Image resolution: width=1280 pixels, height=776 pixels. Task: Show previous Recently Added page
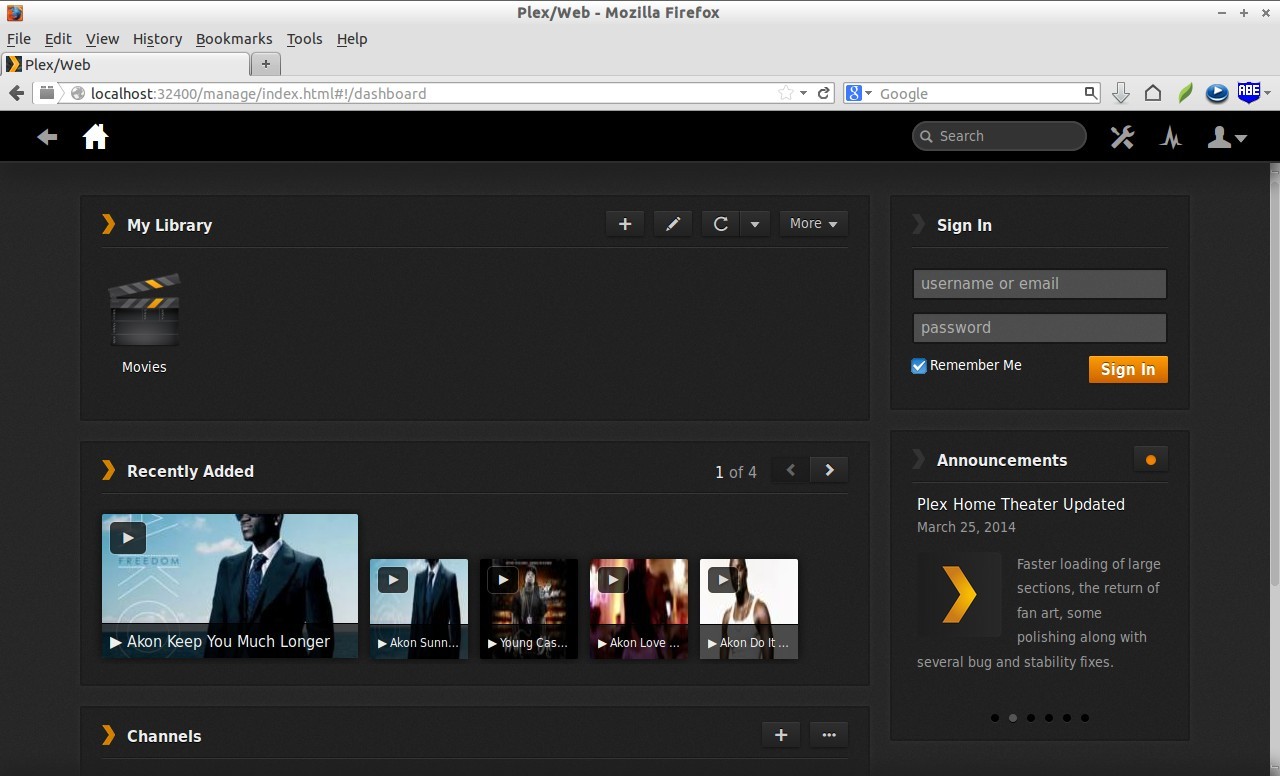click(x=791, y=470)
